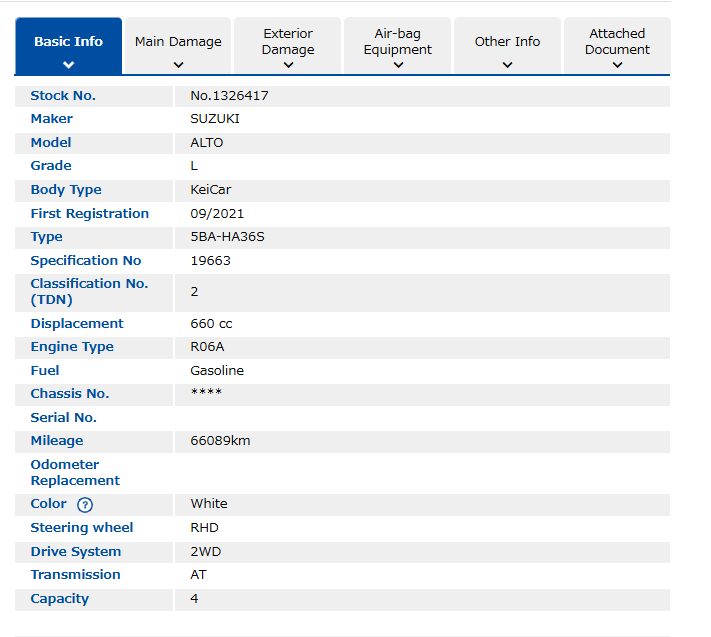The height and width of the screenshot is (637, 711).
Task: Click the mileage value 66089km
Action: [x=220, y=441]
